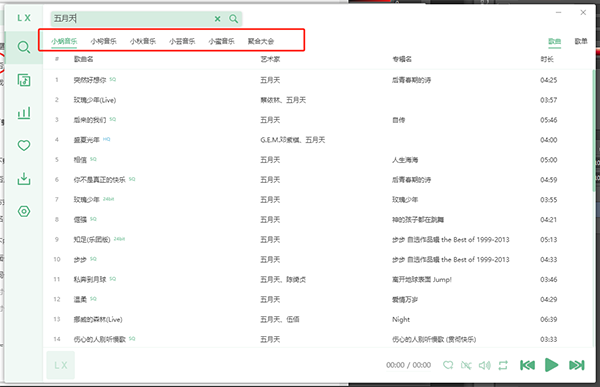Viewport: 600px width, 387px height.
Task: Select song 伤心的人别听慢歌
Action: (99, 339)
